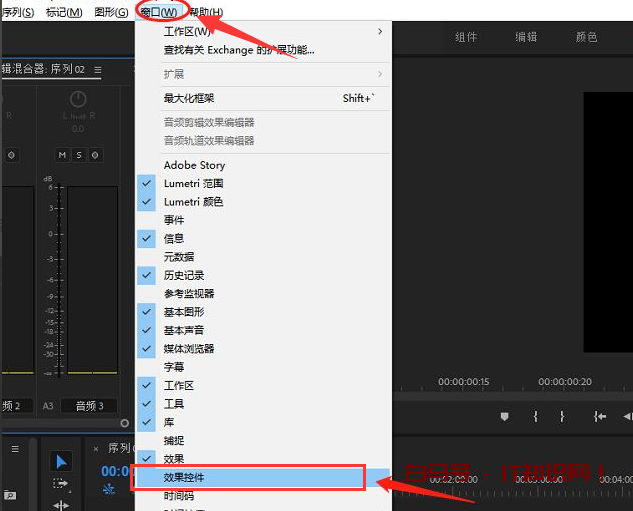Uncheck Lumetri 范围 in the Window menu
The image size is (633, 511).
pos(194,184)
